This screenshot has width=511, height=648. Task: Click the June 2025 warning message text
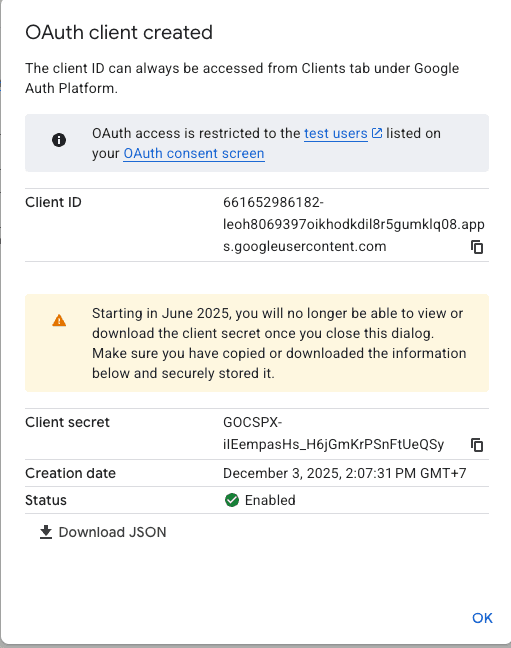pos(279,343)
